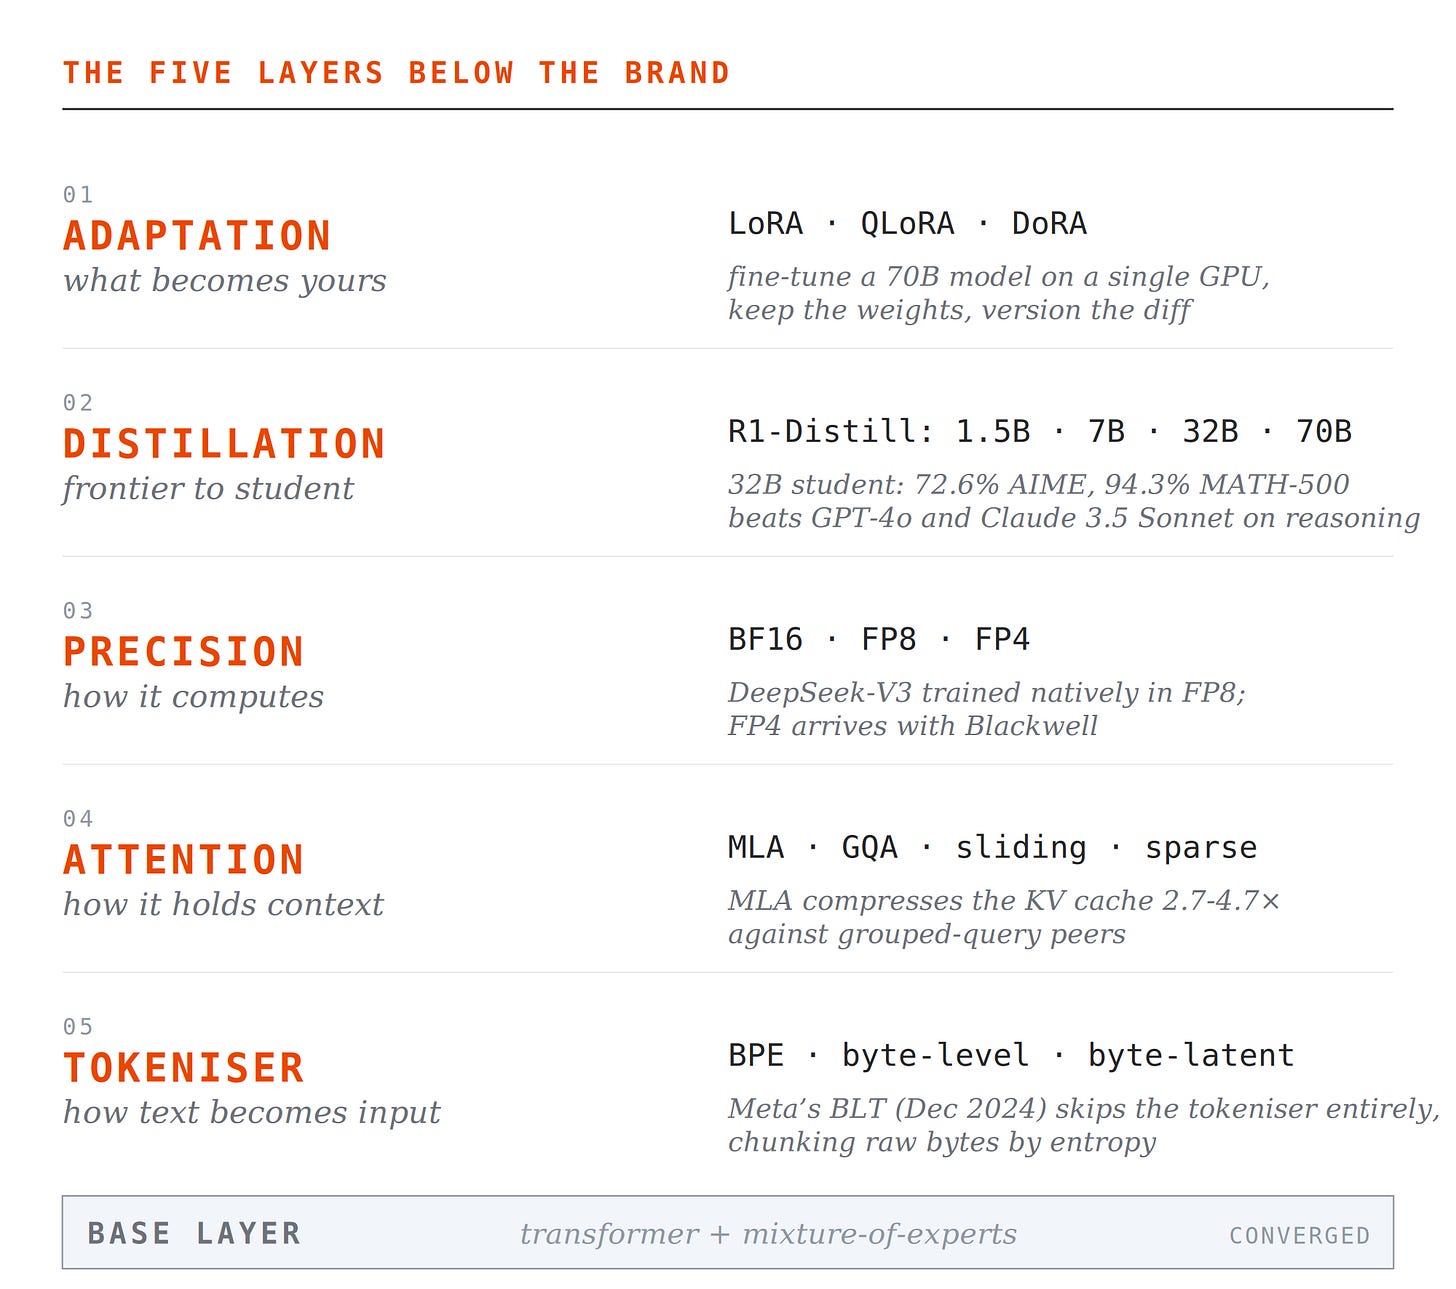Click the ATTENTION layer heading
The image size is (1456, 1289).
pos(184,860)
